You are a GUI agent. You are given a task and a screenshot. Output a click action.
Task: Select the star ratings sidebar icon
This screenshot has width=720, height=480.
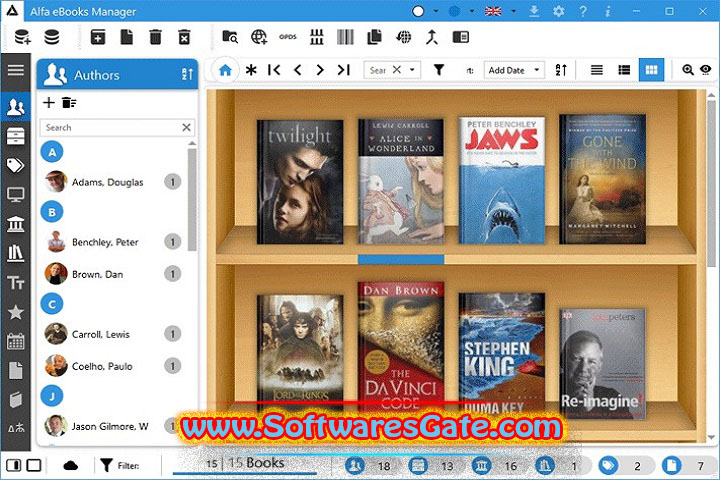coord(16,312)
